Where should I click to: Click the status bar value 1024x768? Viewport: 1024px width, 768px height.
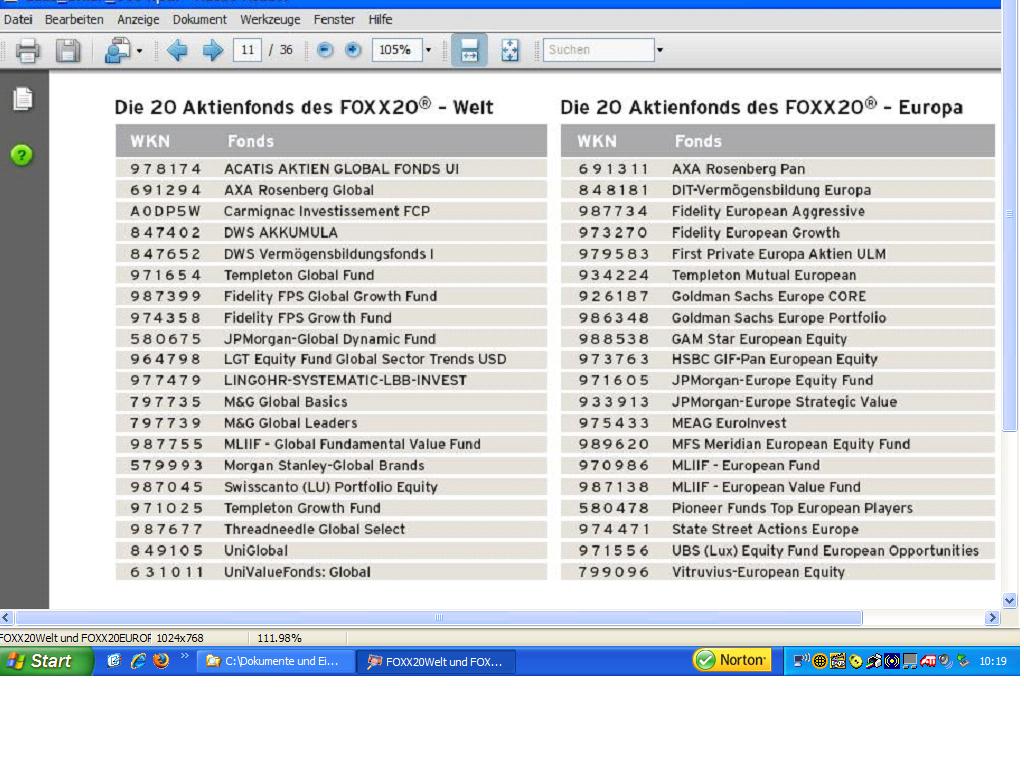(x=180, y=638)
